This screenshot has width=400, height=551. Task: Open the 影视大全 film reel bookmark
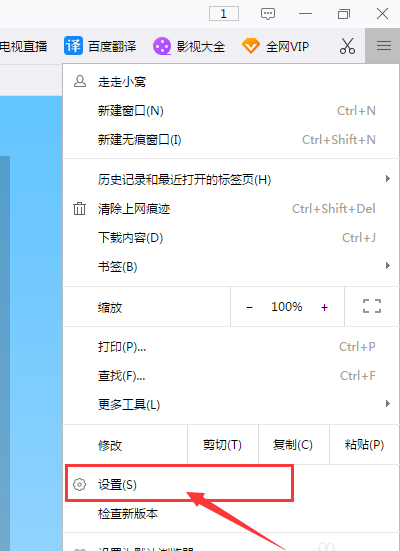162,46
